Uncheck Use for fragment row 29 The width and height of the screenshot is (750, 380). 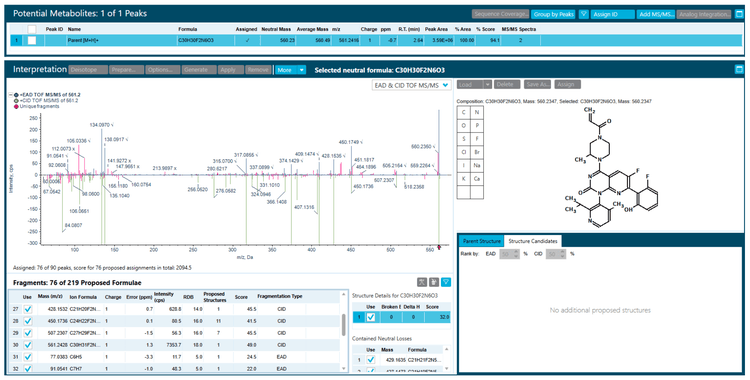click(28, 333)
